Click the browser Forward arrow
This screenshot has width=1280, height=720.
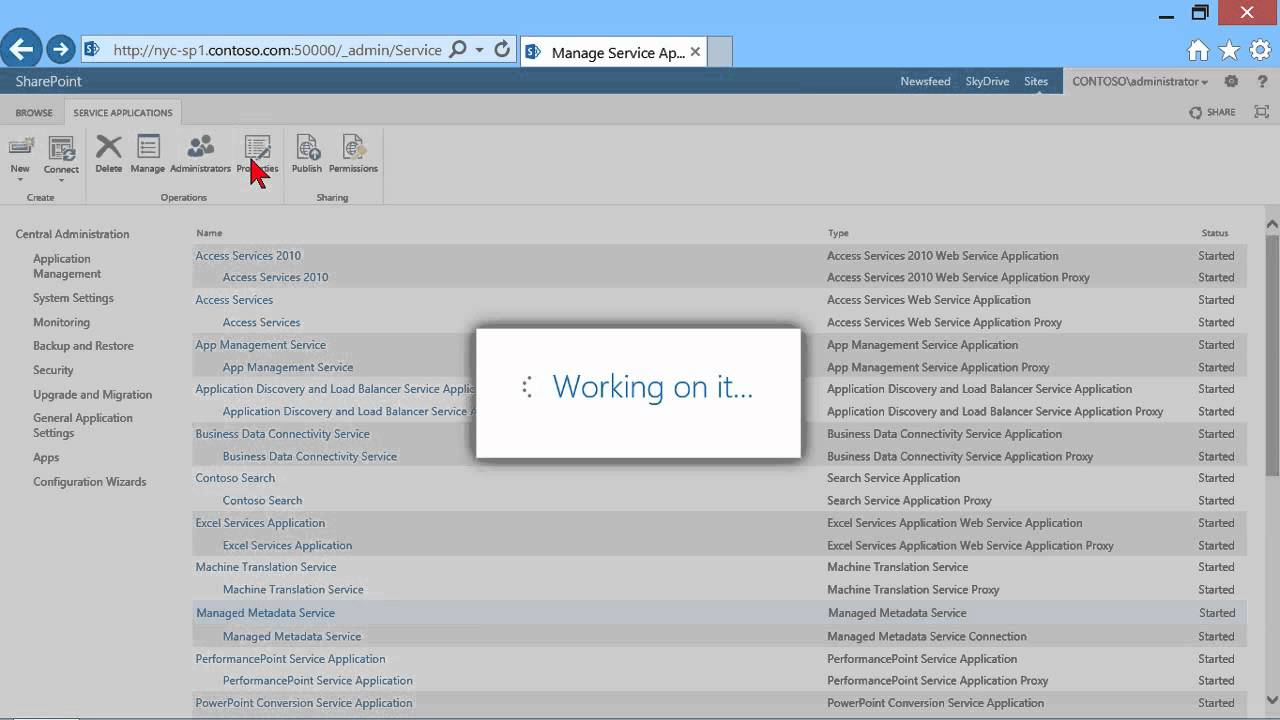(61, 49)
